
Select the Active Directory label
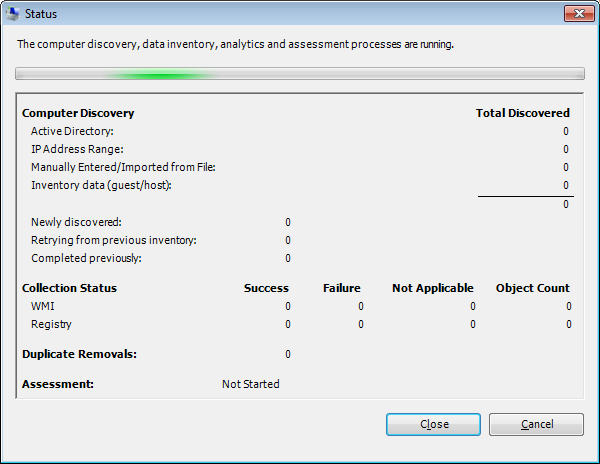click(x=72, y=131)
